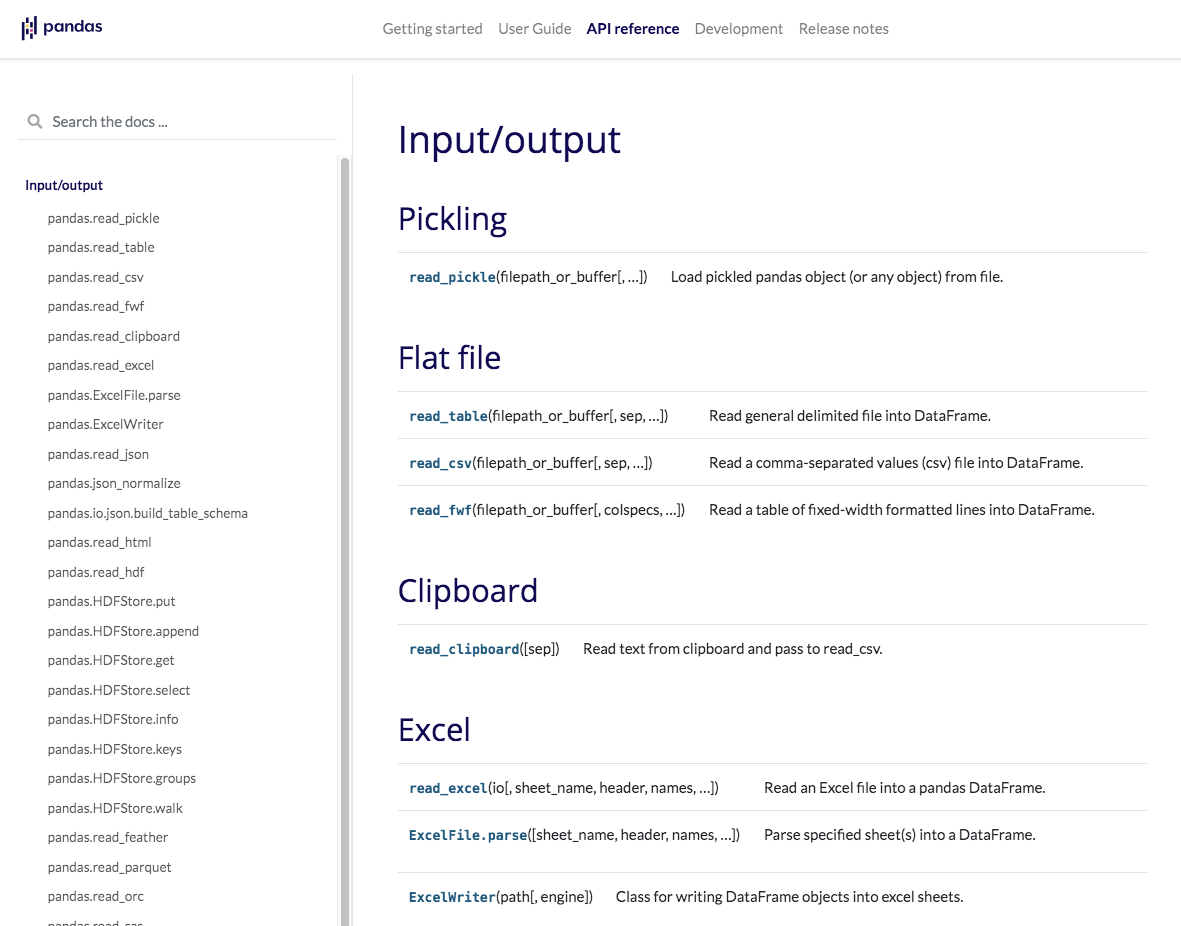Open pandas.read_clipboard in the sidebar

[114, 336]
